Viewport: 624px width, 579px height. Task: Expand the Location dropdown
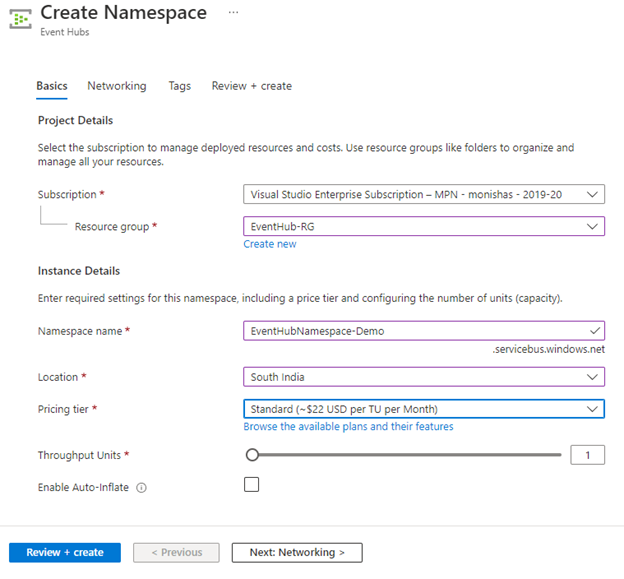coord(424,377)
